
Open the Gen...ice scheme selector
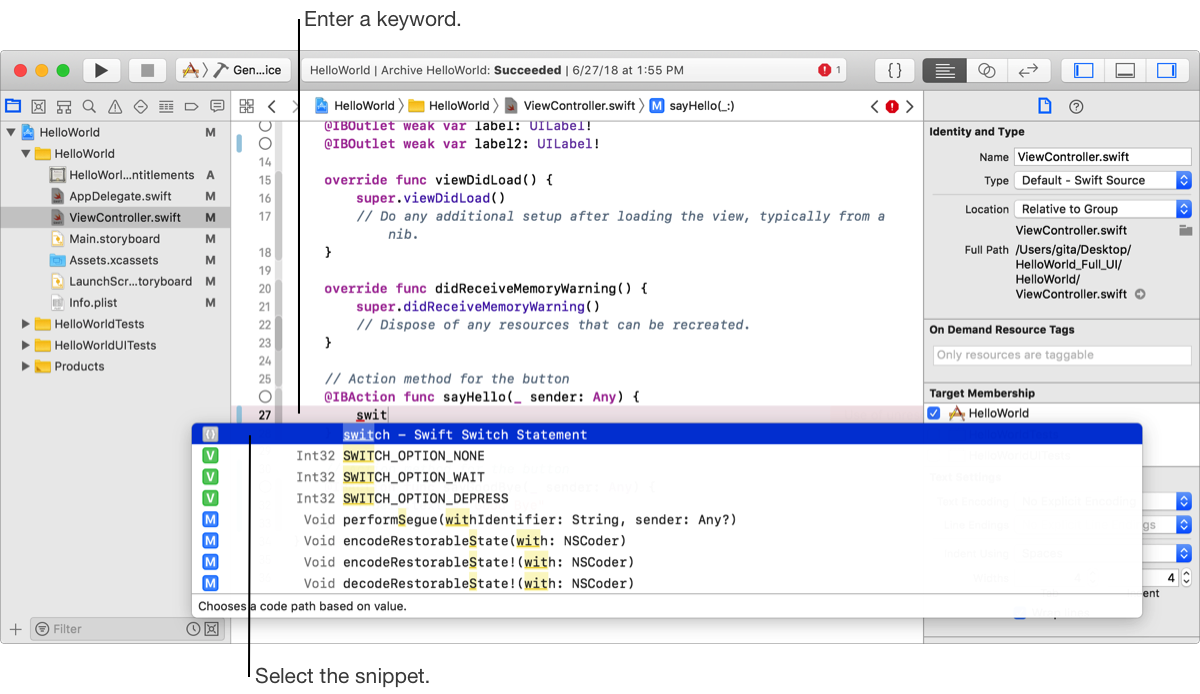(x=234, y=70)
